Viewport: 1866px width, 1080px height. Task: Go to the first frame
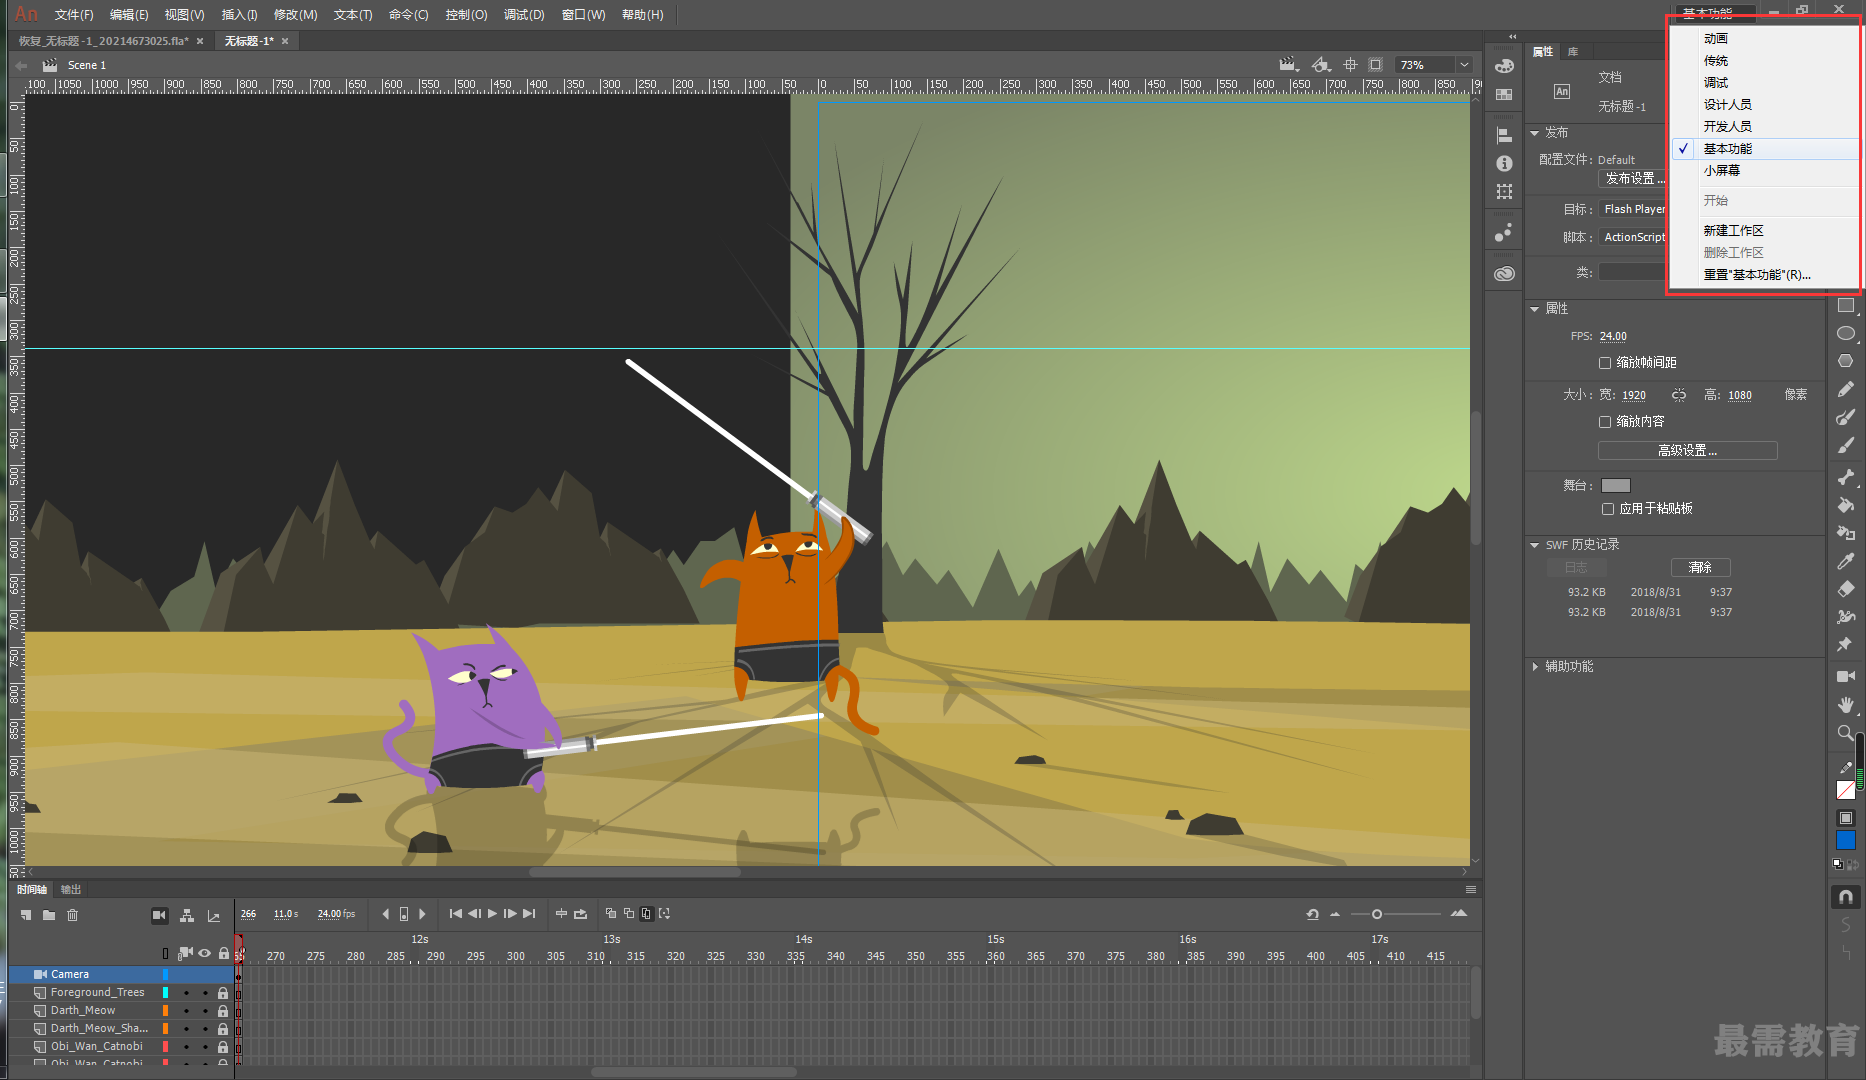pos(456,913)
